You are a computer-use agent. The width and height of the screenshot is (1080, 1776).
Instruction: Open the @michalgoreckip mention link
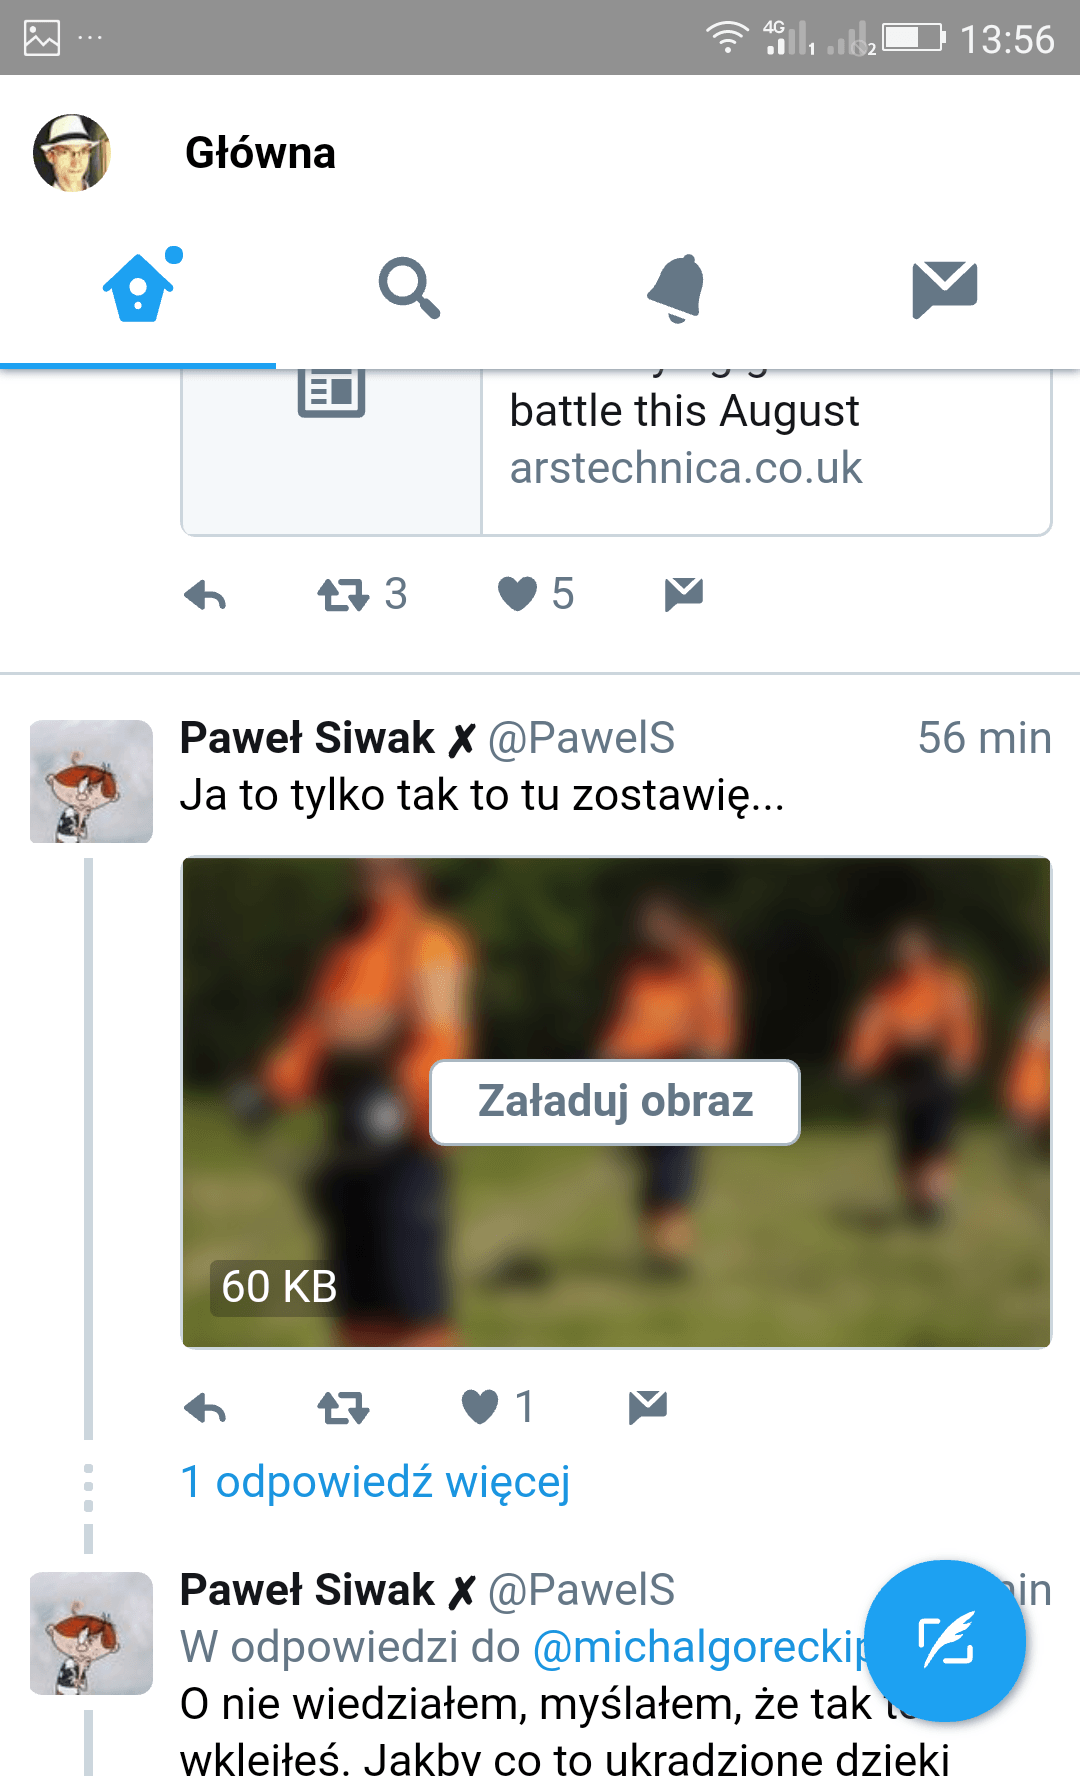pos(702,1647)
